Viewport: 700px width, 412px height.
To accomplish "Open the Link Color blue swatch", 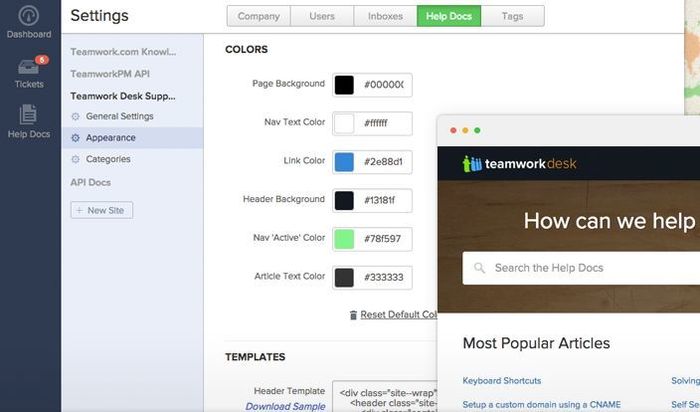I will tap(344, 162).
